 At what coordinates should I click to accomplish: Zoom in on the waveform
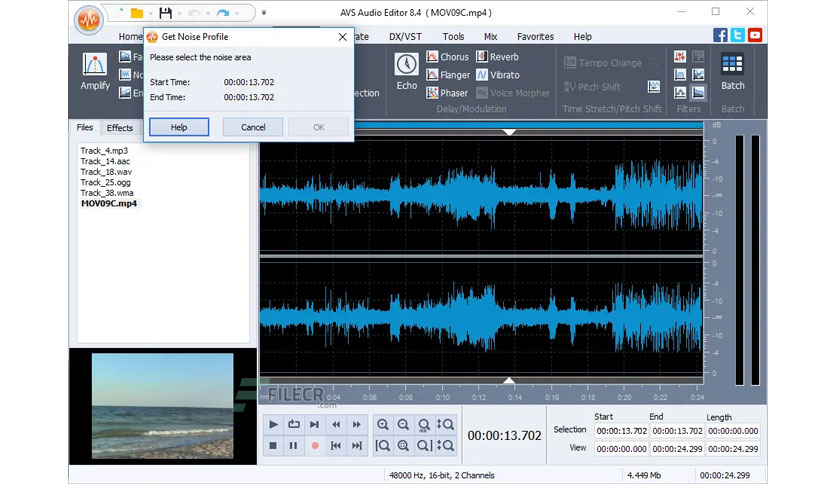click(x=383, y=424)
